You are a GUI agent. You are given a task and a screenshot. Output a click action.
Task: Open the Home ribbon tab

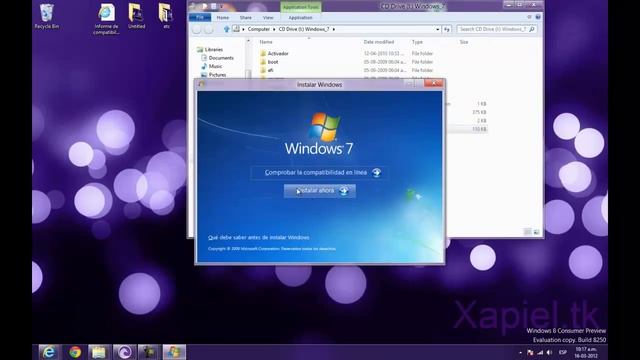[222, 18]
